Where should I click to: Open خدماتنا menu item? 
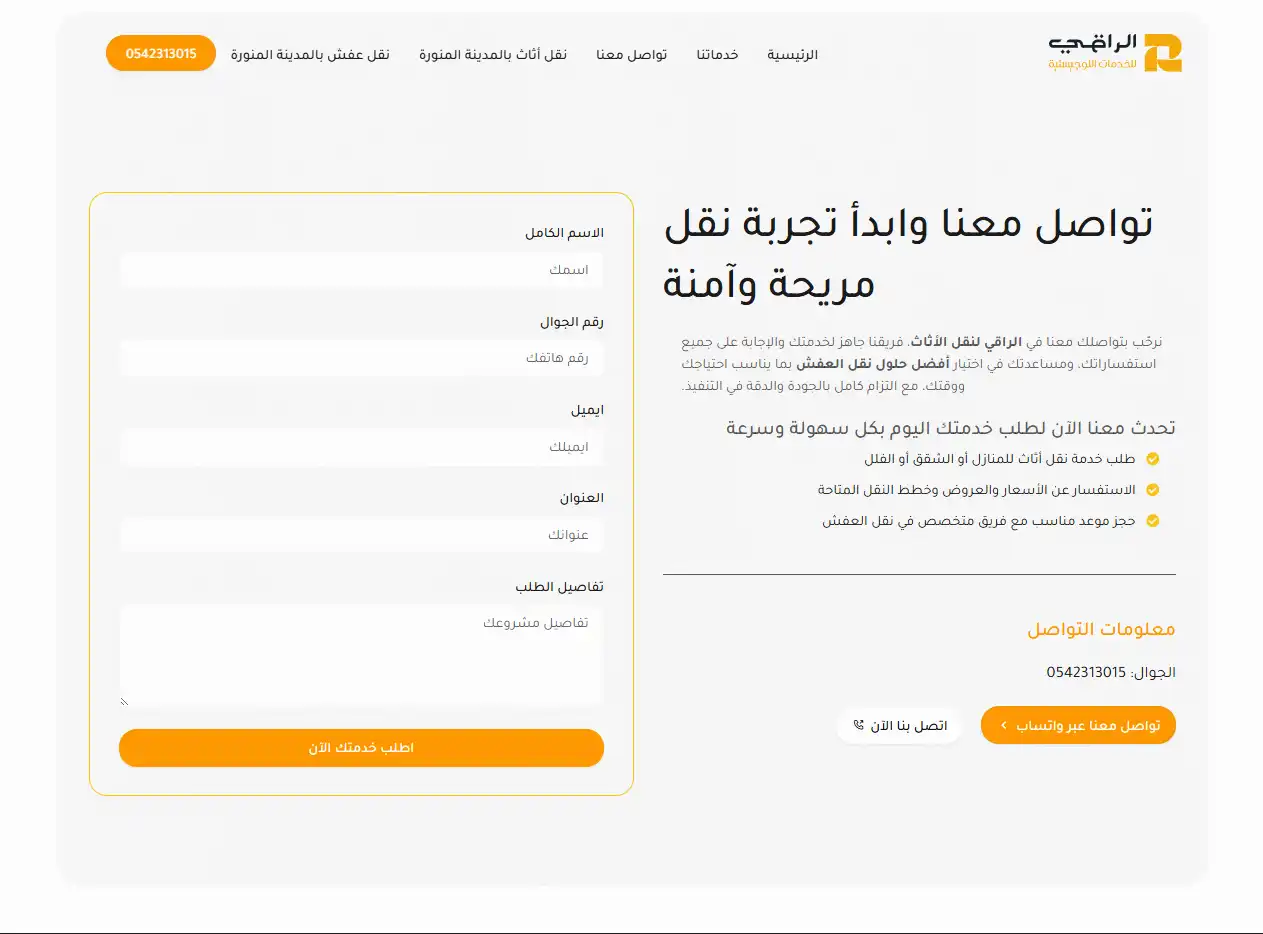[717, 54]
